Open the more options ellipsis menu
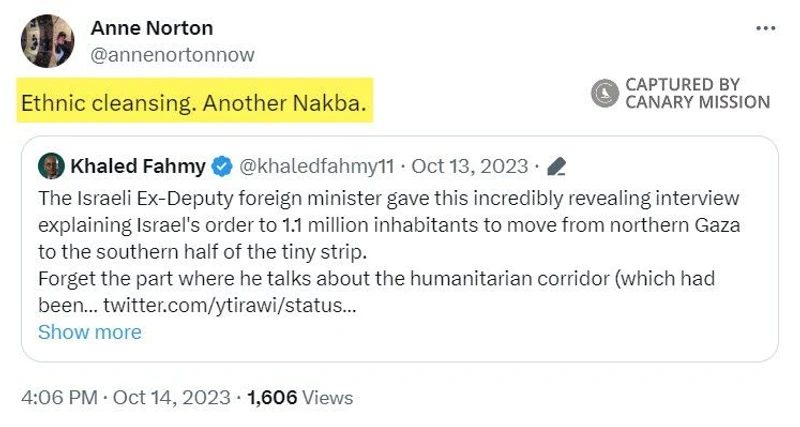 pos(766,28)
